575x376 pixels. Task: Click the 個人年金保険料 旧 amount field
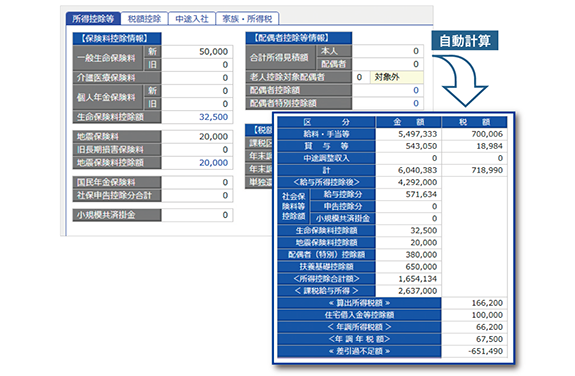197,104
